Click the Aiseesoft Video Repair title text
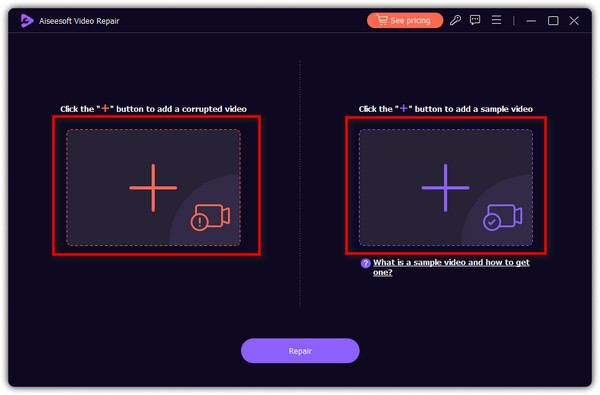Screen dimensions: 600x395 point(79,21)
